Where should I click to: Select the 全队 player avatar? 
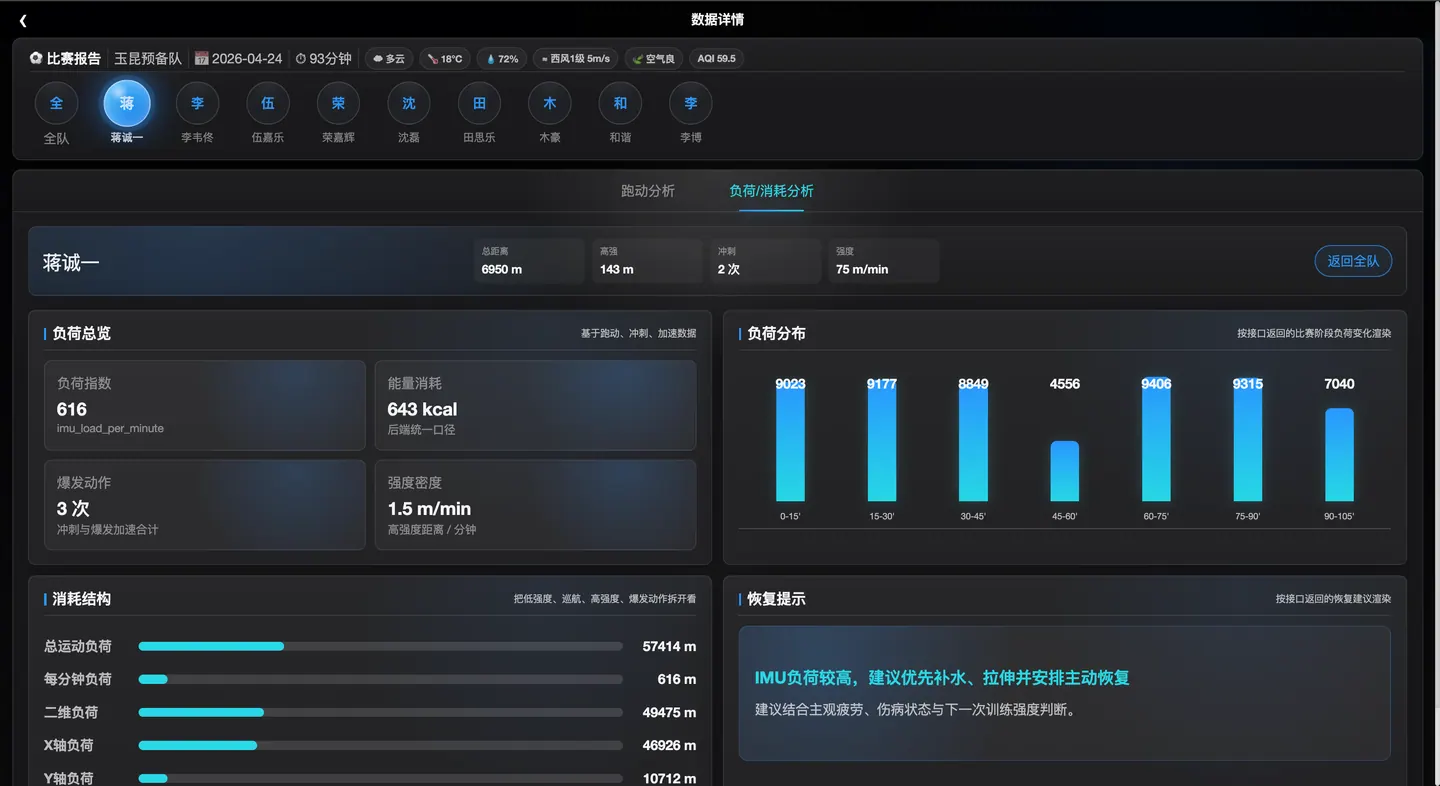click(56, 103)
